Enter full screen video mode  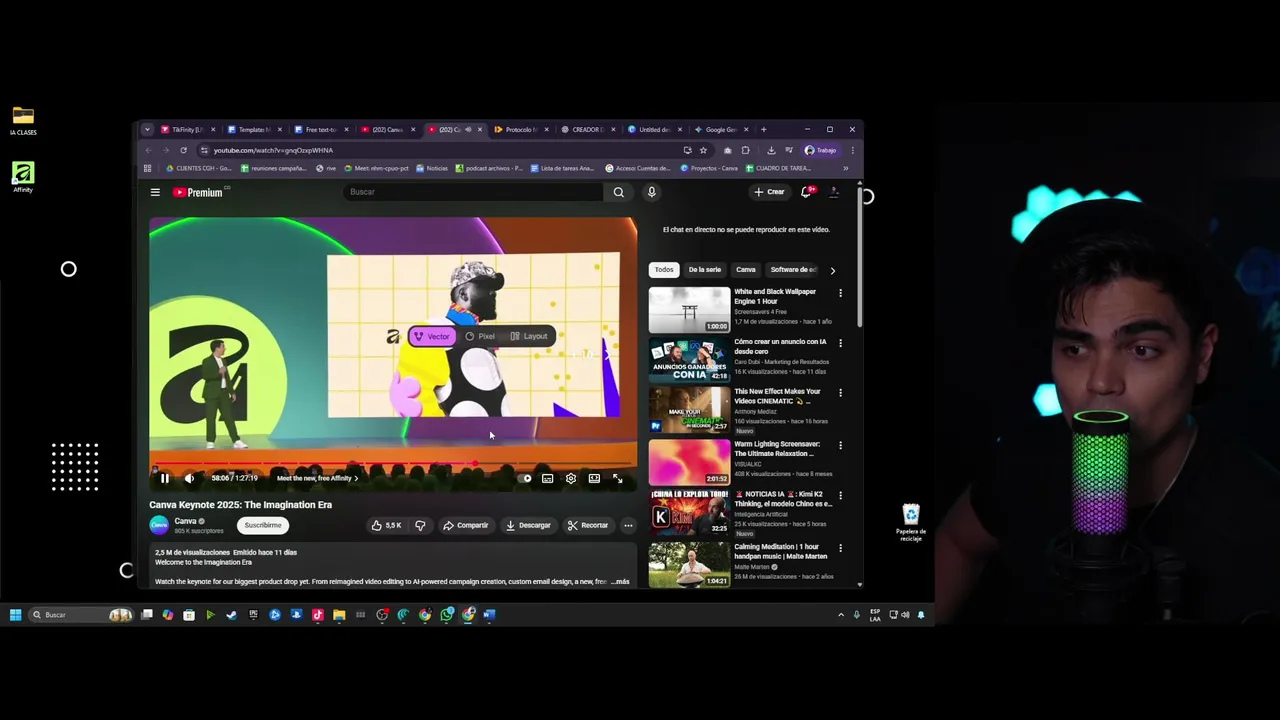point(617,478)
